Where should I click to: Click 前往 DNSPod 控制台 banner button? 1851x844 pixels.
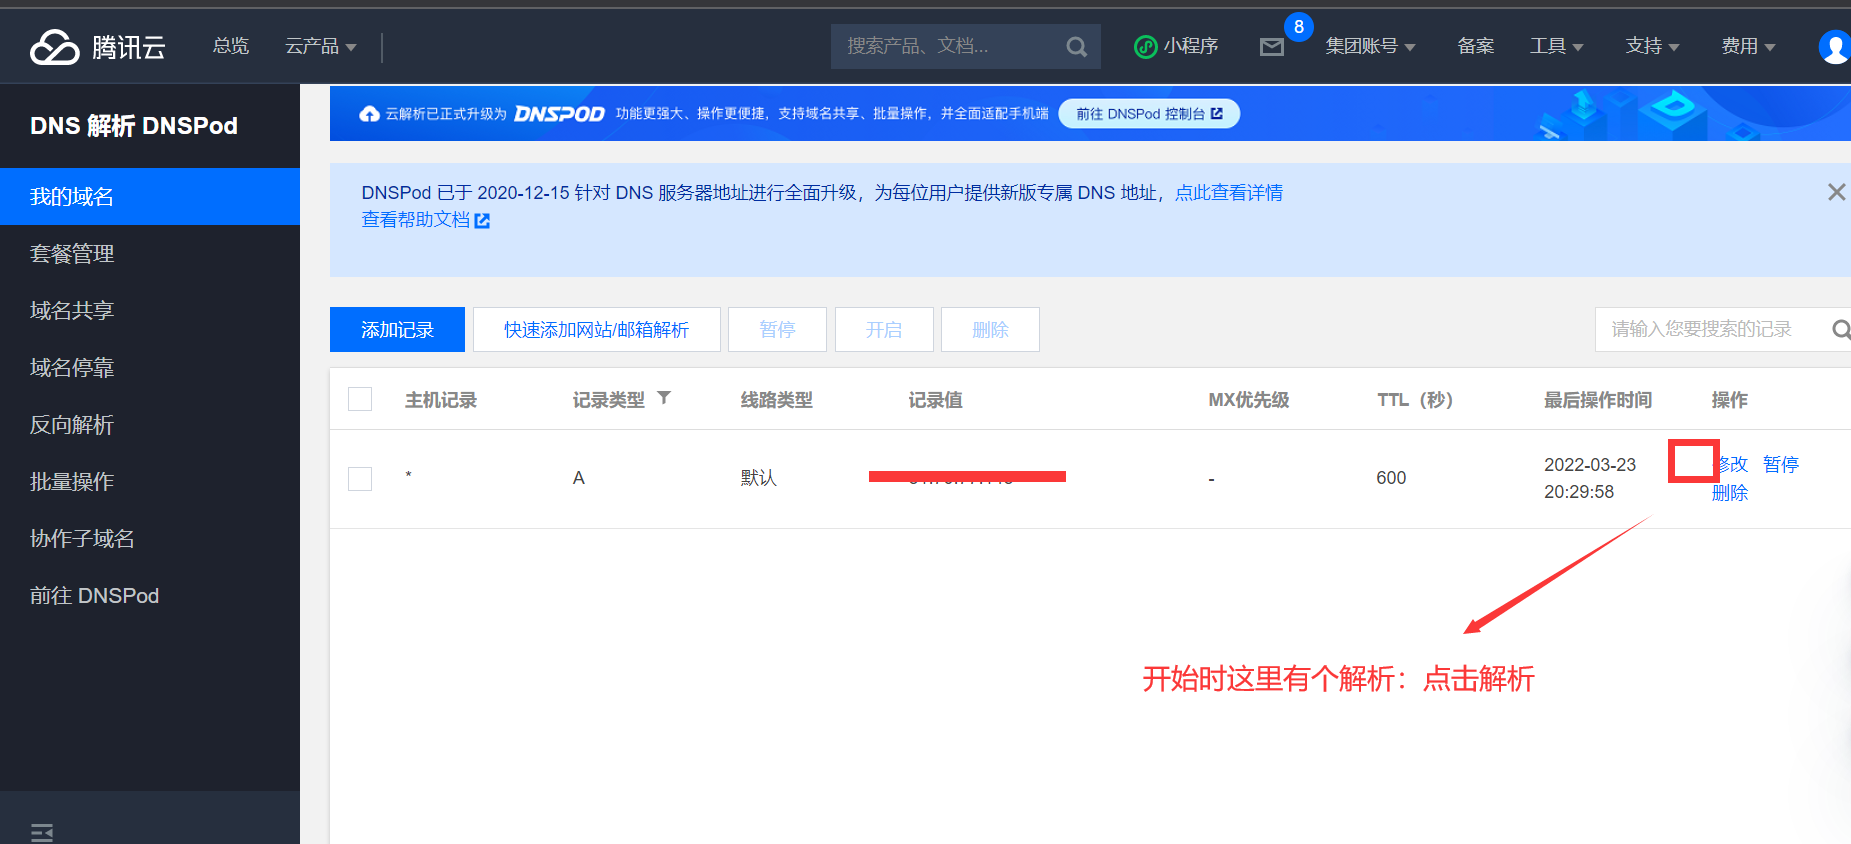[1149, 114]
